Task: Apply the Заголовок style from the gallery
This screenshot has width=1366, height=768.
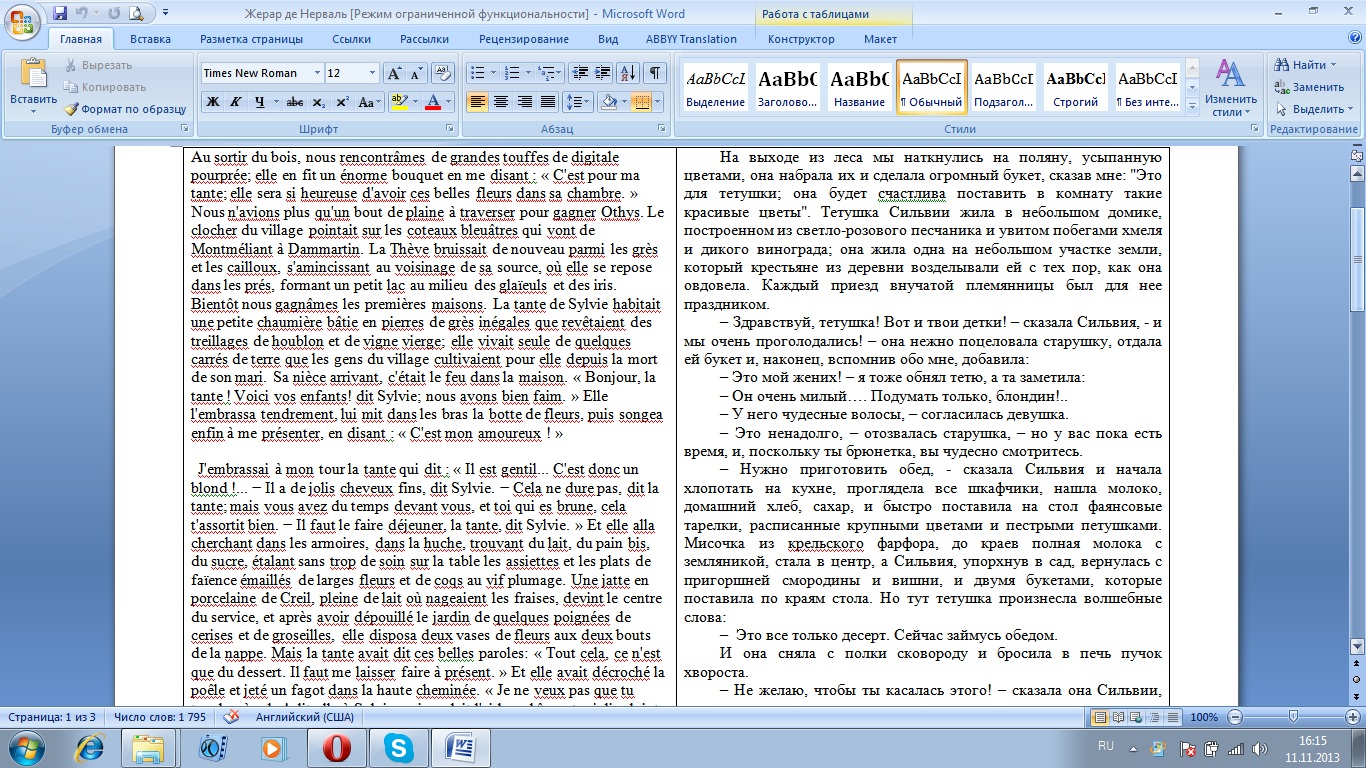Action: (787, 87)
